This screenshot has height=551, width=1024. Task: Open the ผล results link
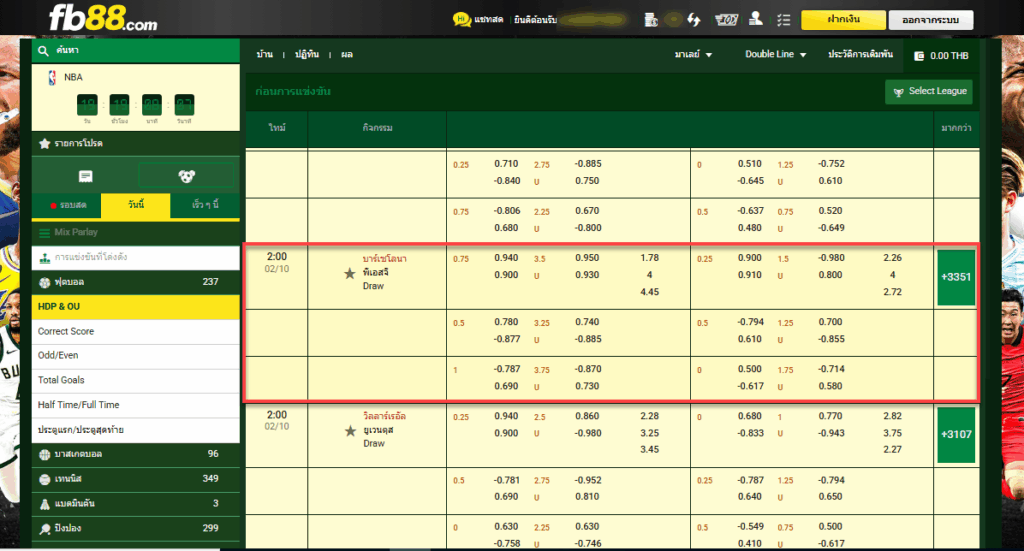(347, 55)
